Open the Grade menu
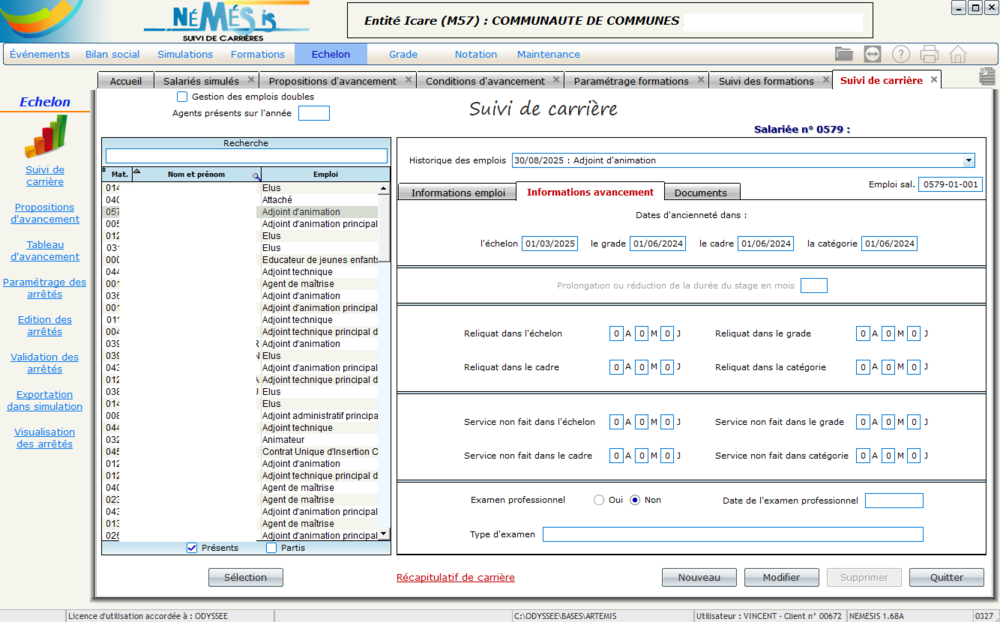1000x622 pixels. click(403, 54)
